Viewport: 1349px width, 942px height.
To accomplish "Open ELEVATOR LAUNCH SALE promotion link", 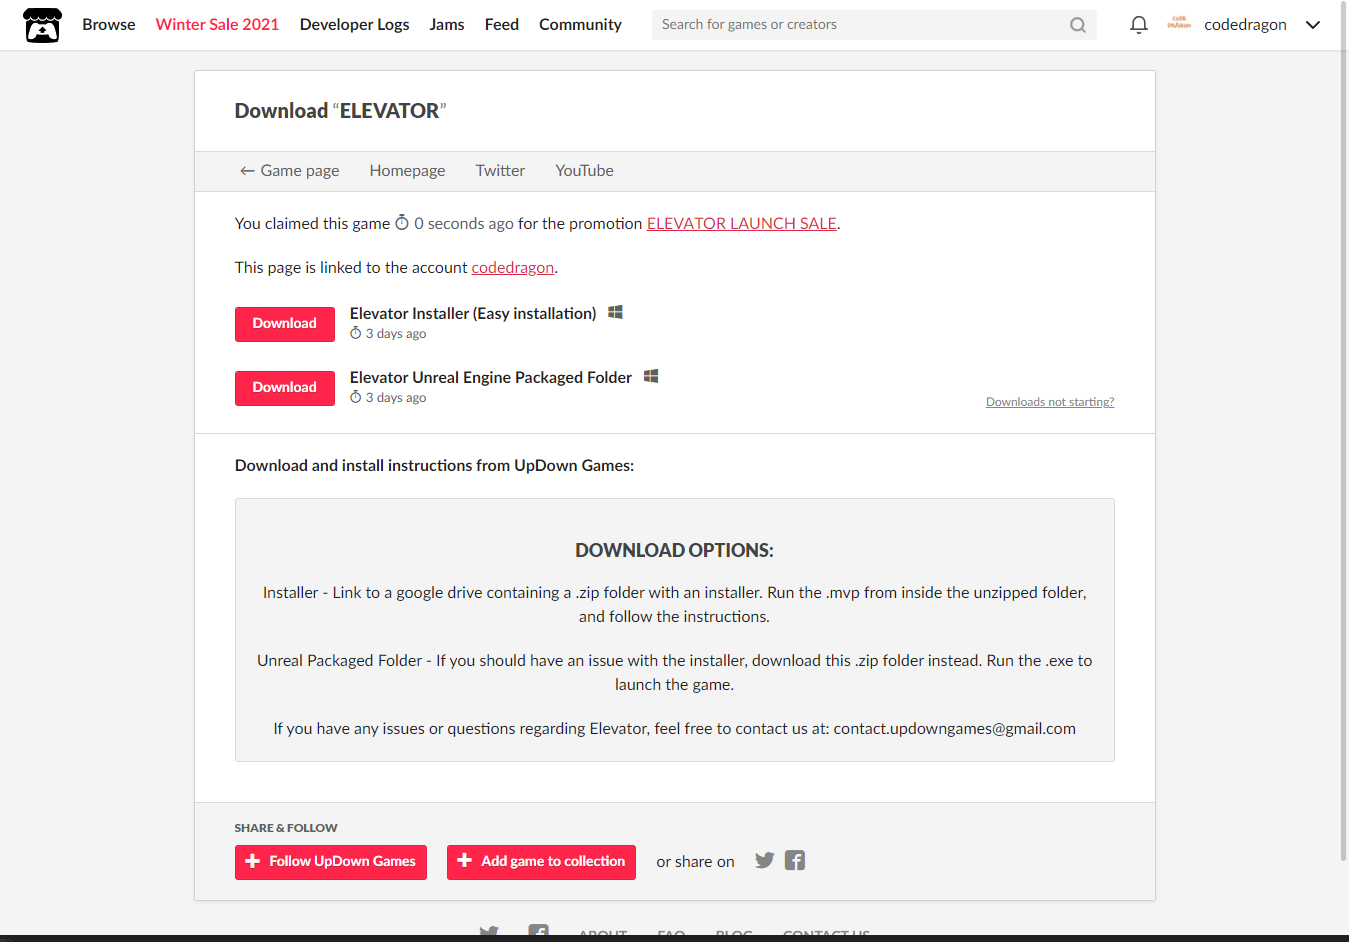I will [x=742, y=224].
